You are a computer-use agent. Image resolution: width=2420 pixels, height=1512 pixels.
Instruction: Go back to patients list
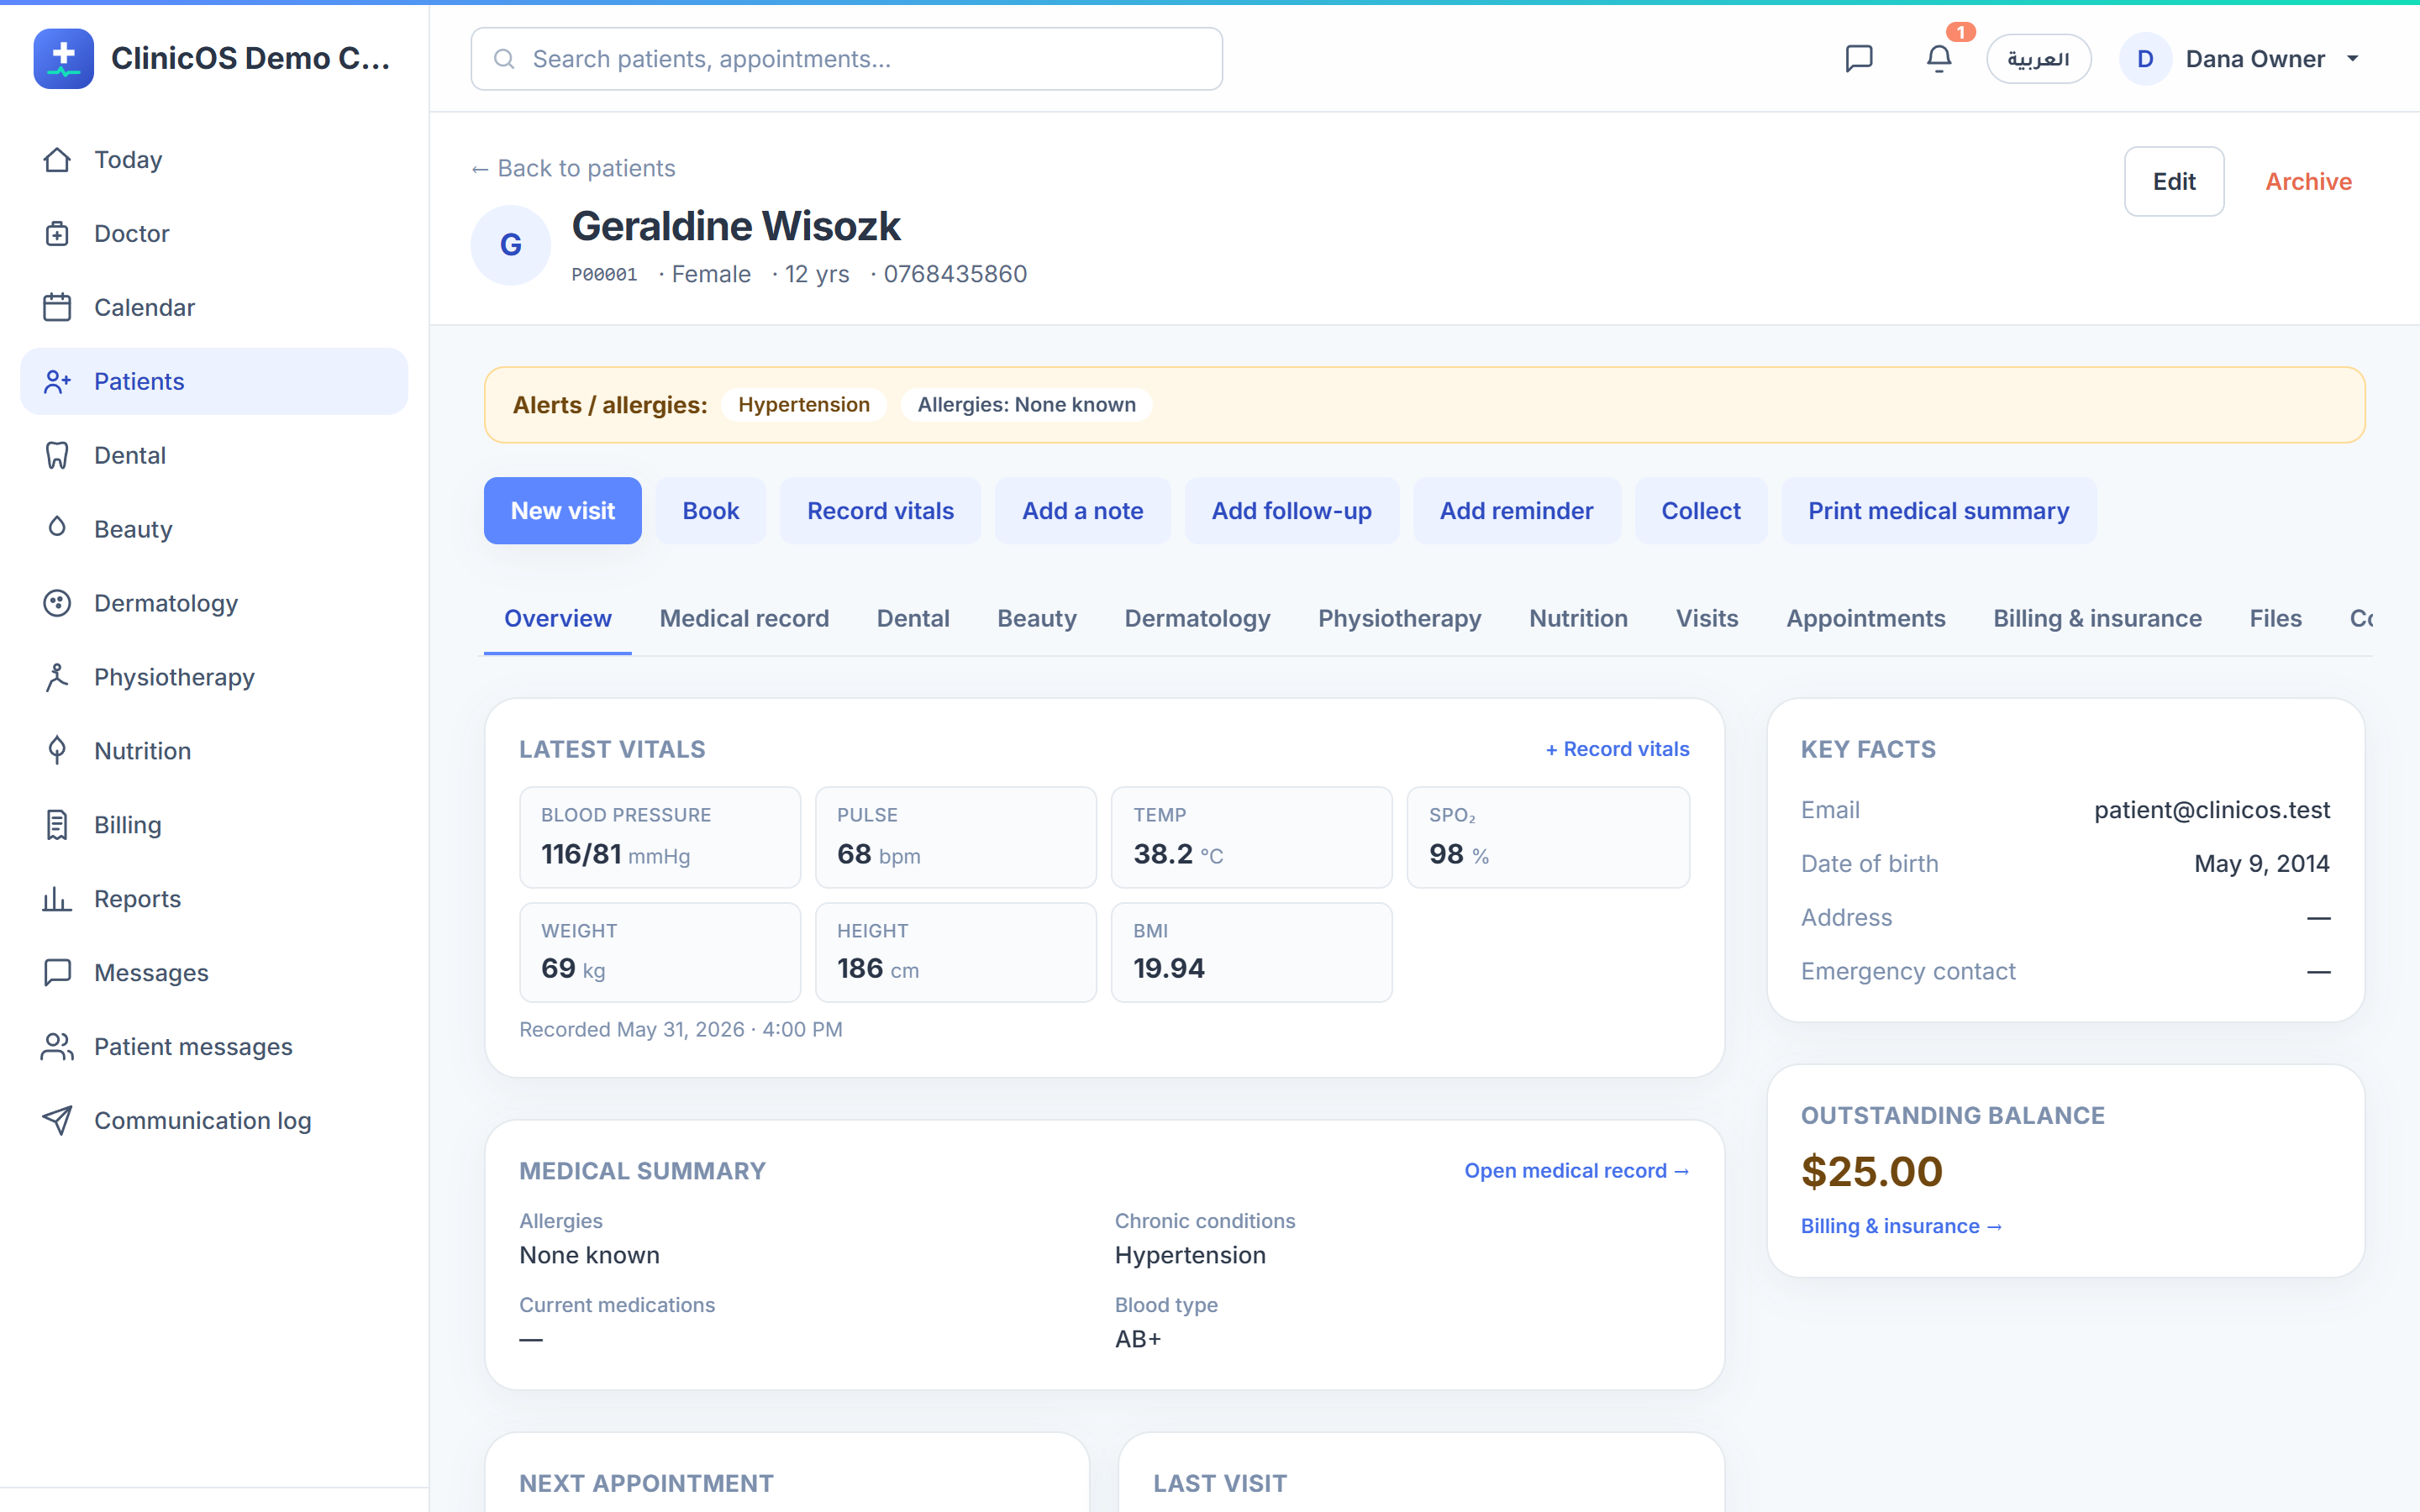[x=573, y=168]
